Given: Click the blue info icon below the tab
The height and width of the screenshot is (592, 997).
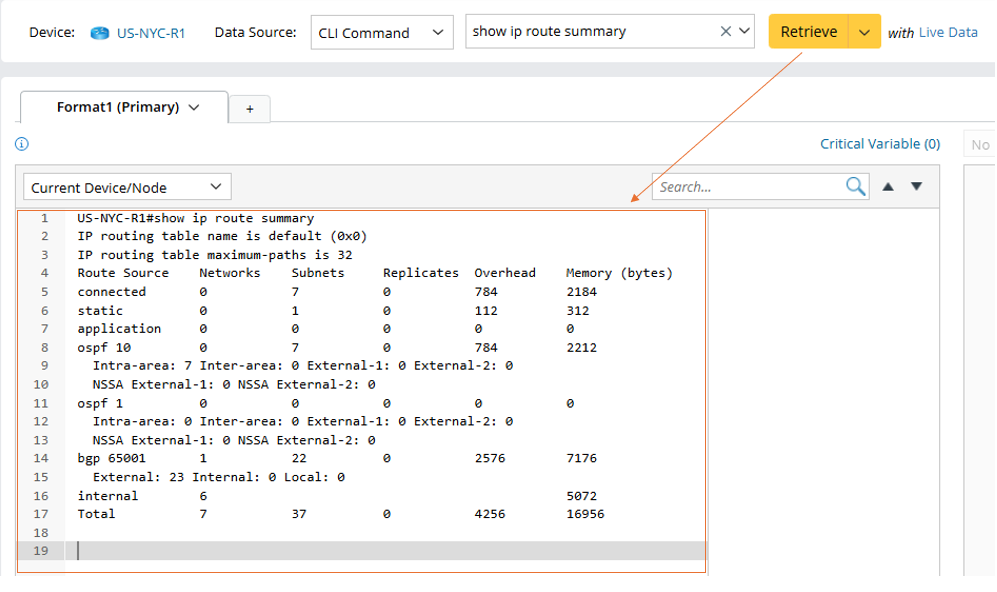Looking at the screenshot, I should click(22, 144).
